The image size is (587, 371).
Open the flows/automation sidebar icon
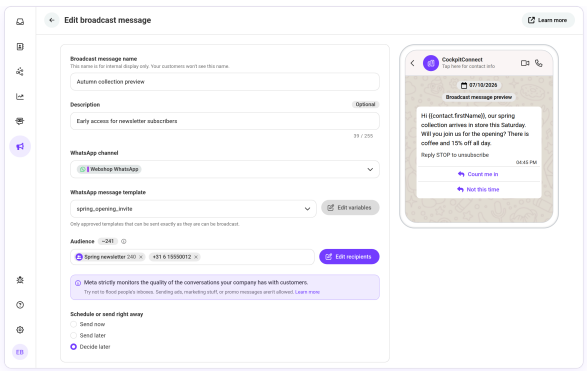pos(20,72)
